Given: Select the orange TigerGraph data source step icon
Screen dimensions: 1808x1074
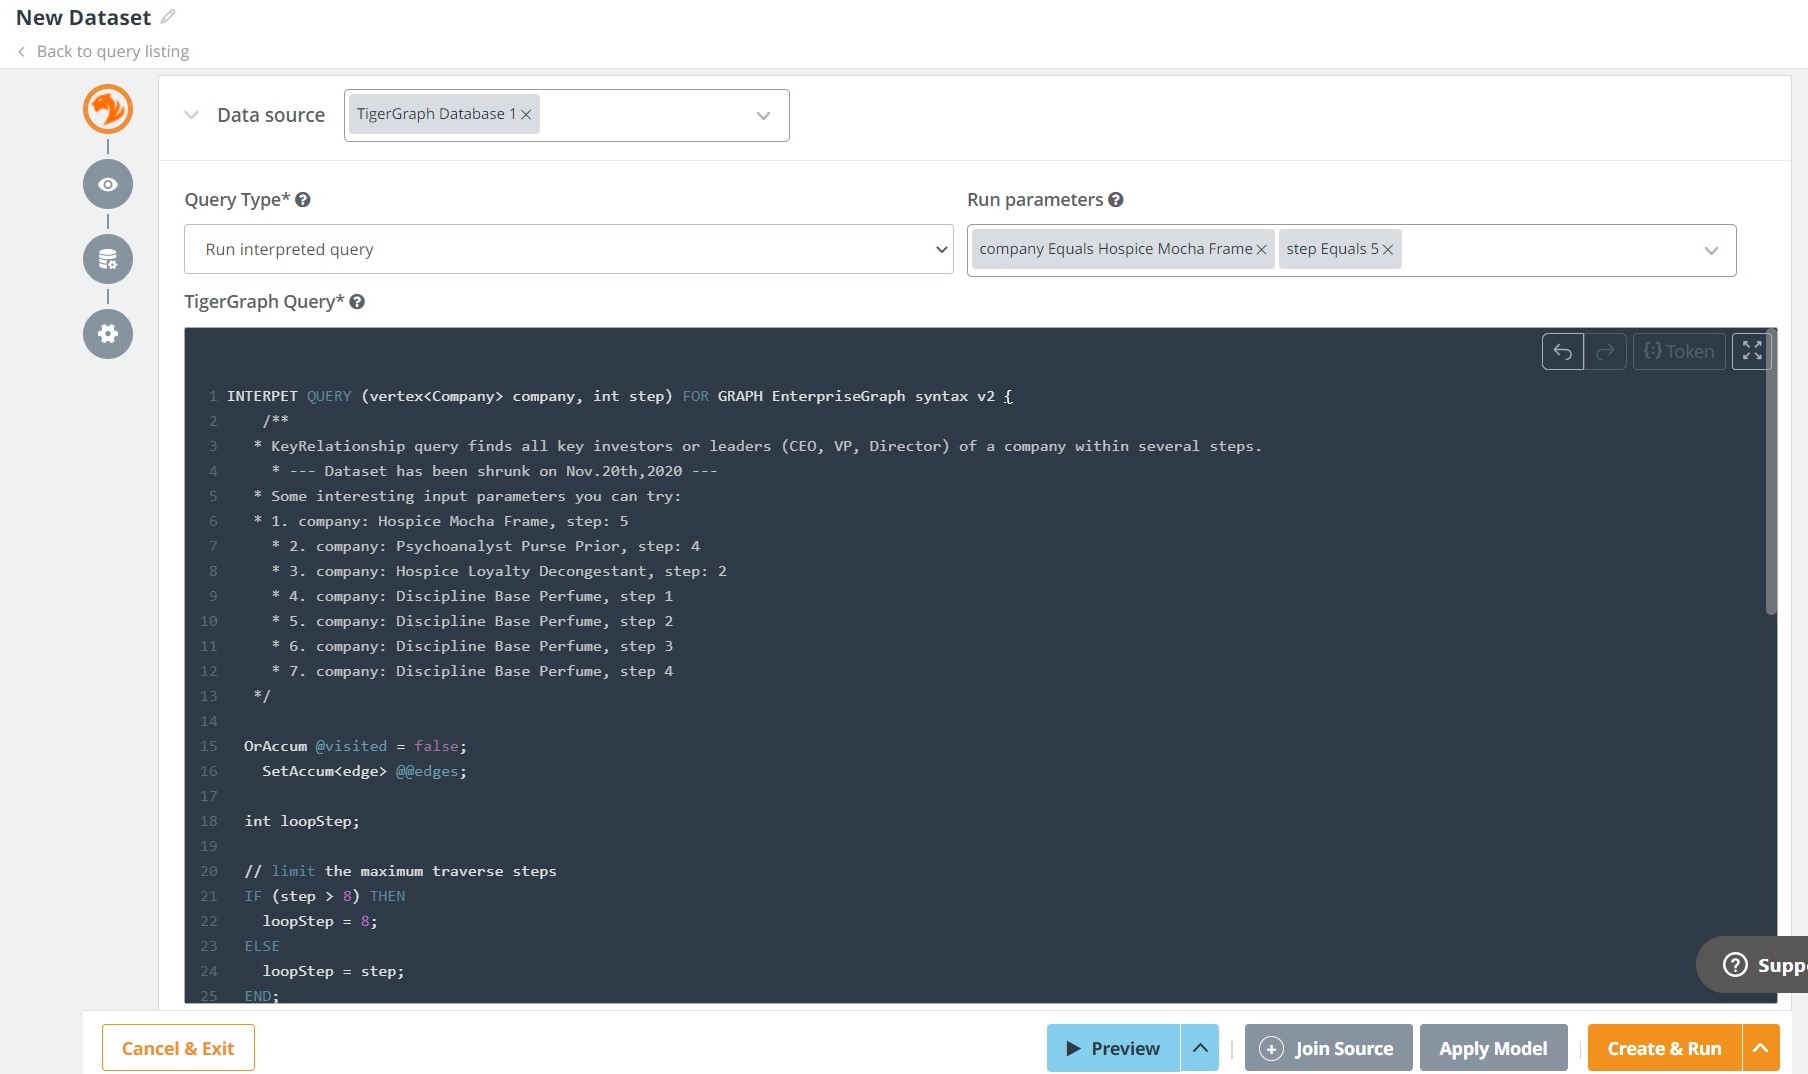Looking at the screenshot, I should coord(107,109).
